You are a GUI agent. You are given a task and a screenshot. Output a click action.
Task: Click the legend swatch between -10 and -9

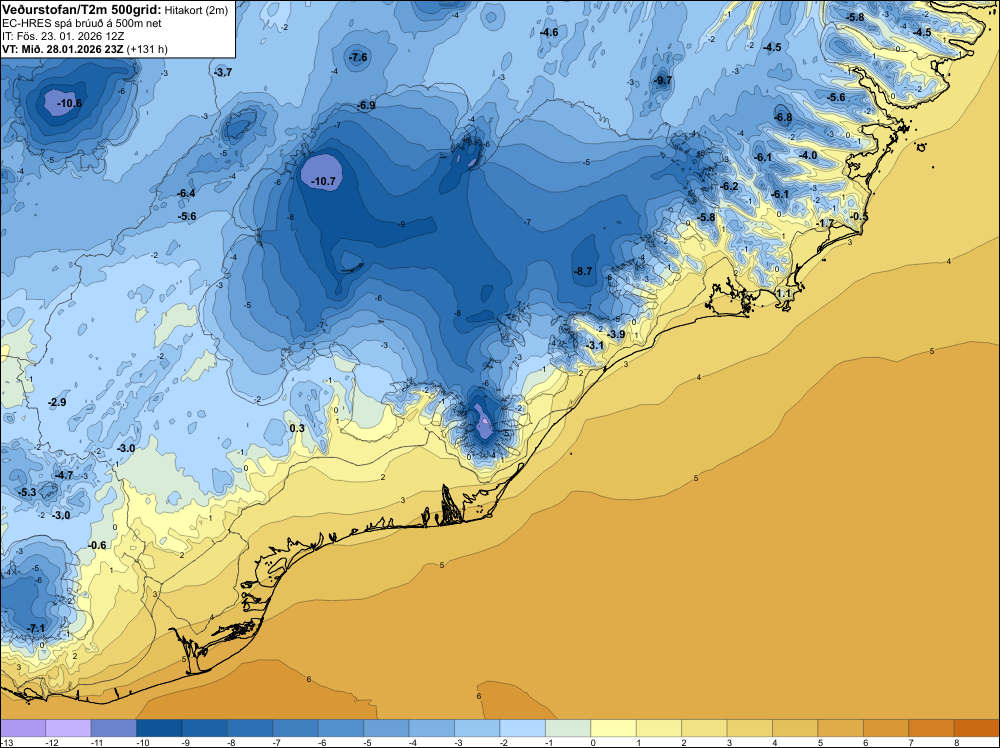coord(159,728)
